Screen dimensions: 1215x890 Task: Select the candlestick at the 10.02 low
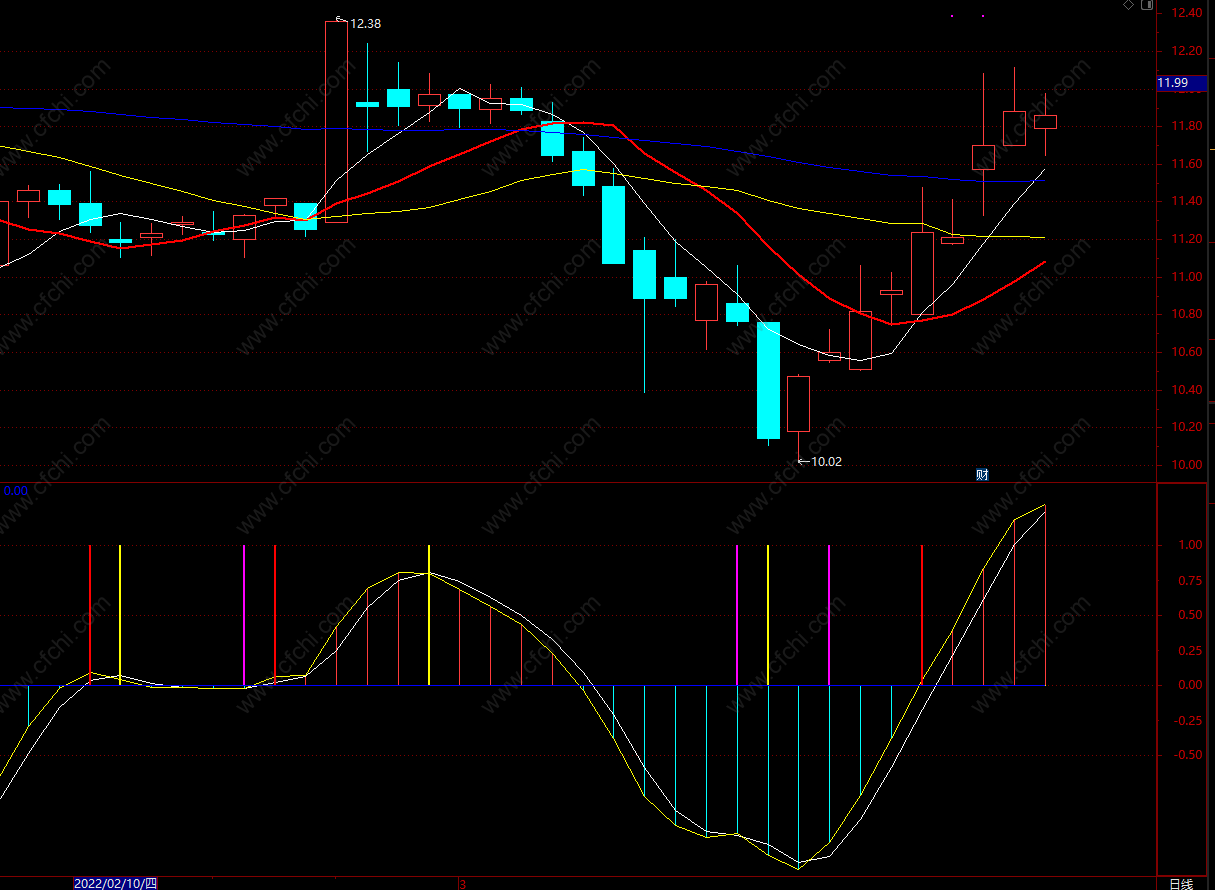(x=798, y=404)
